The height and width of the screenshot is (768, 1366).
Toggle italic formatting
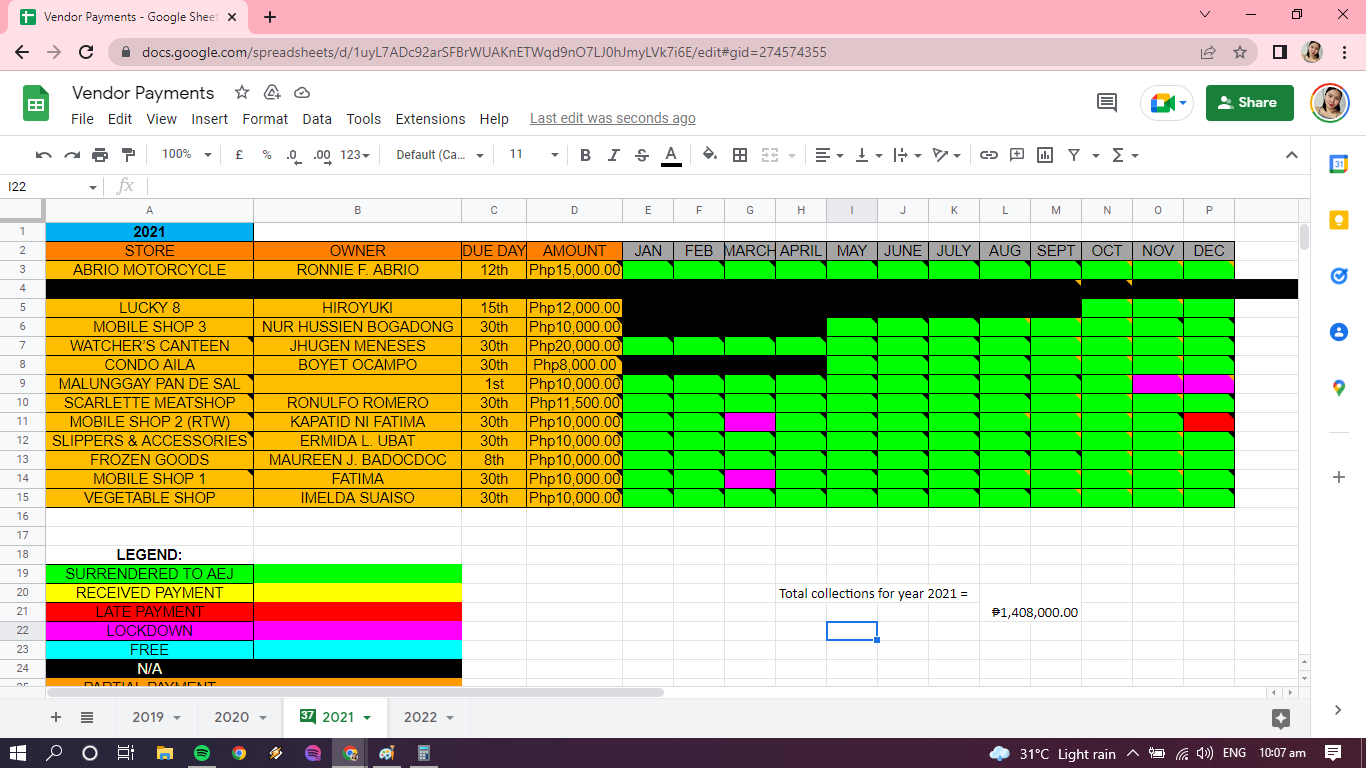[x=614, y=155]
